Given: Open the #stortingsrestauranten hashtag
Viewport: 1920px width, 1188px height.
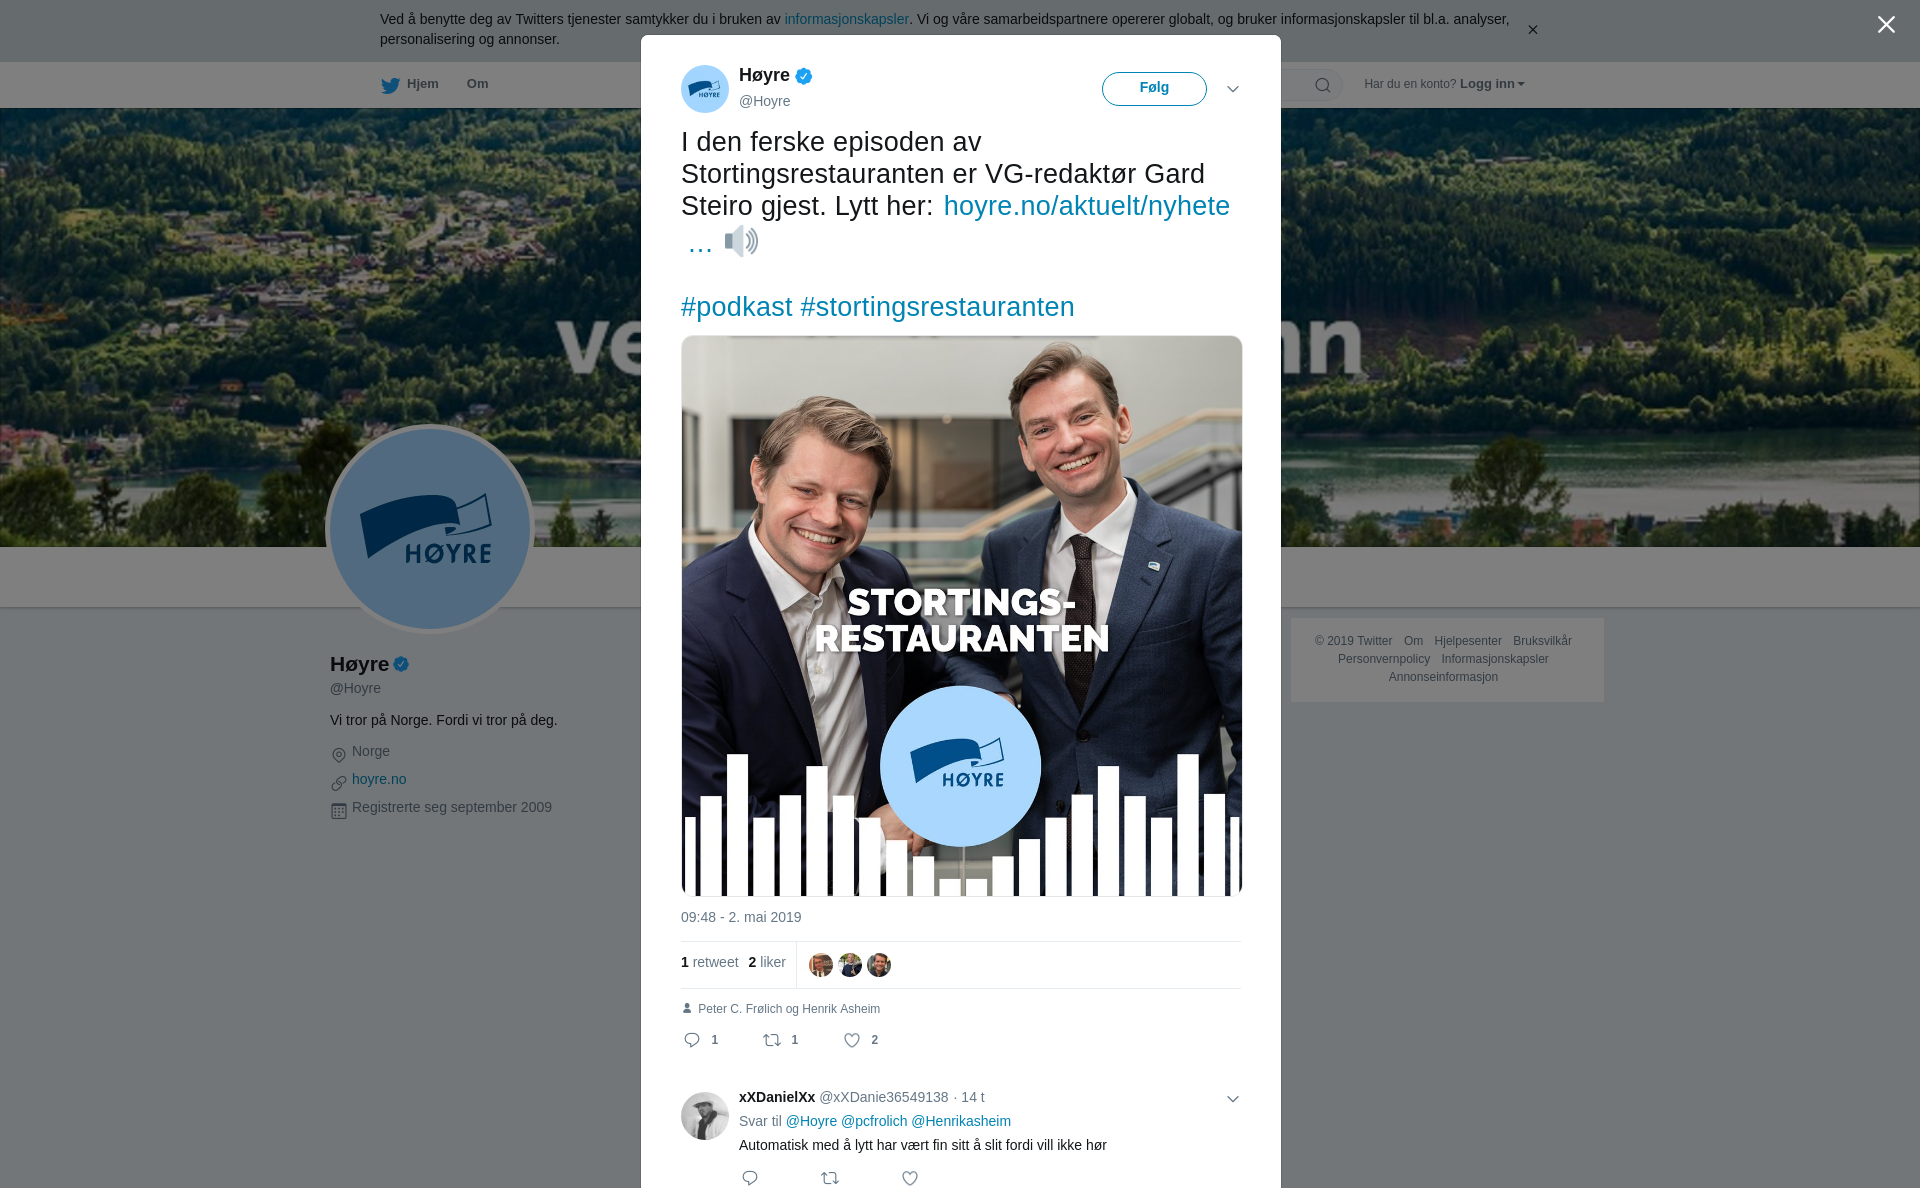Looking at the screenshot, I should [x=937, y=307].
